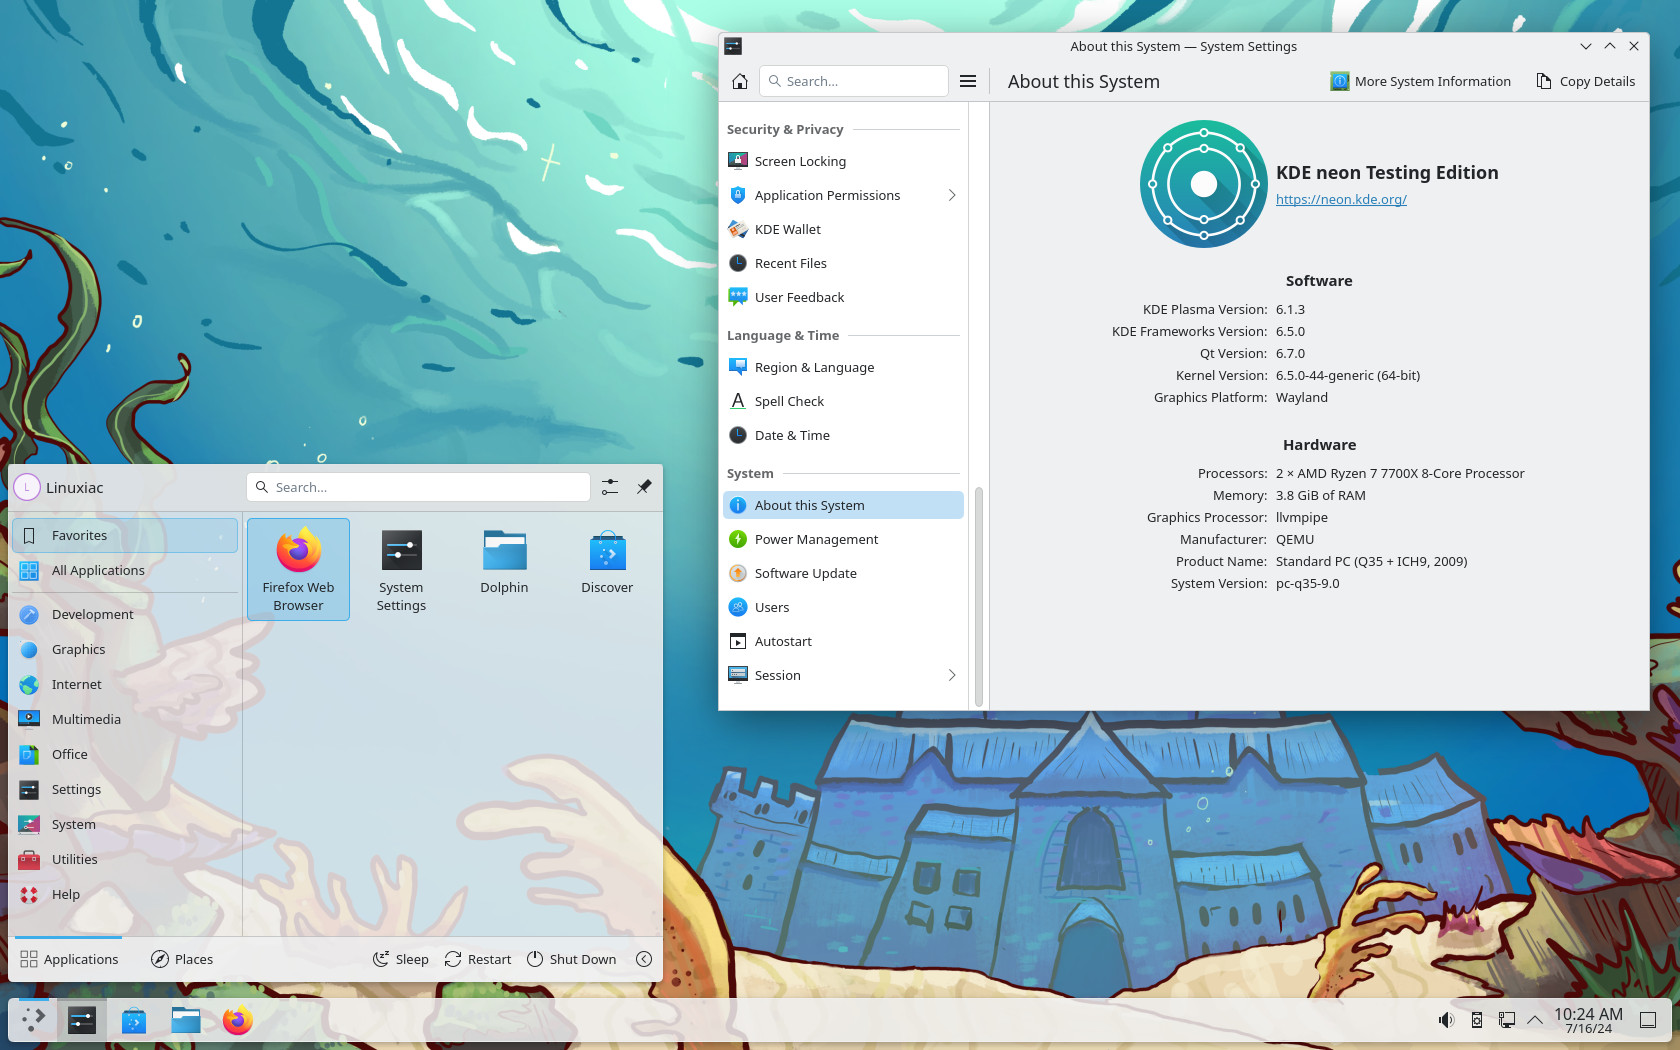Open Settings category in launcher
The width and height of the screenshot is (1680, 1050).
click(x=125, y=789)
